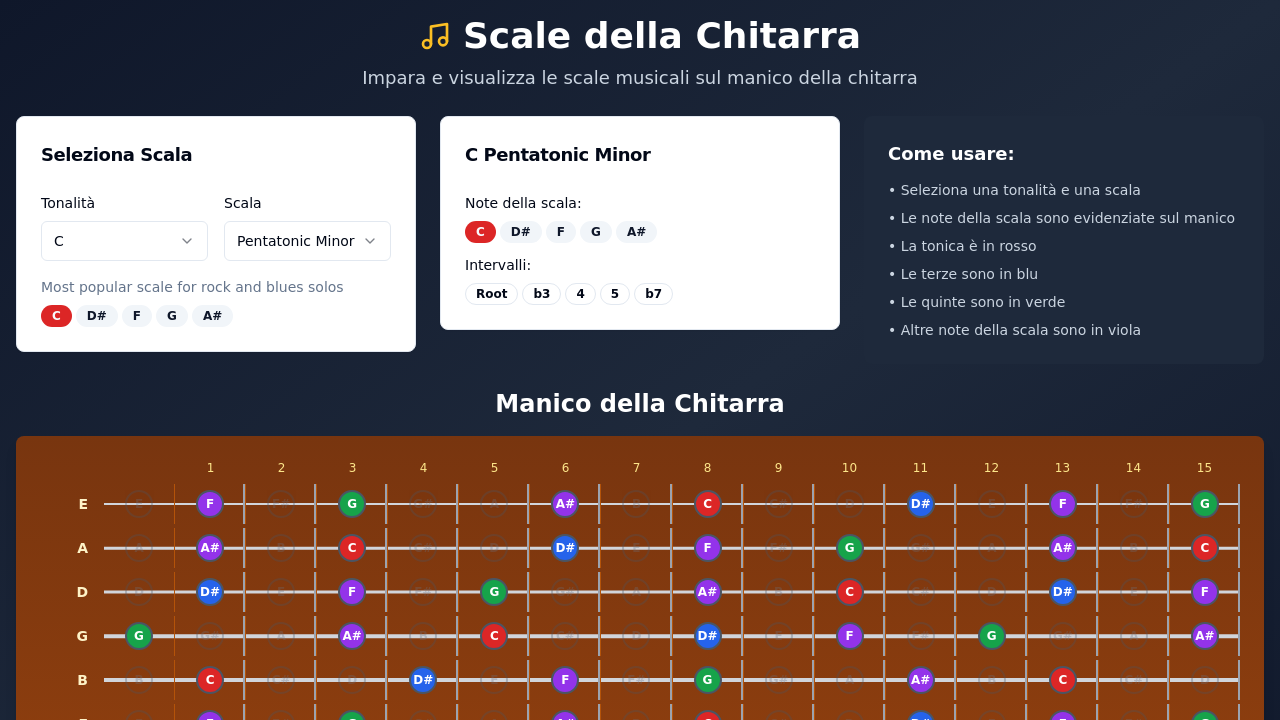The image size is (1280, 720).
Task: Click the A# badge in the selected scale notes
Action: pos(637,231)
